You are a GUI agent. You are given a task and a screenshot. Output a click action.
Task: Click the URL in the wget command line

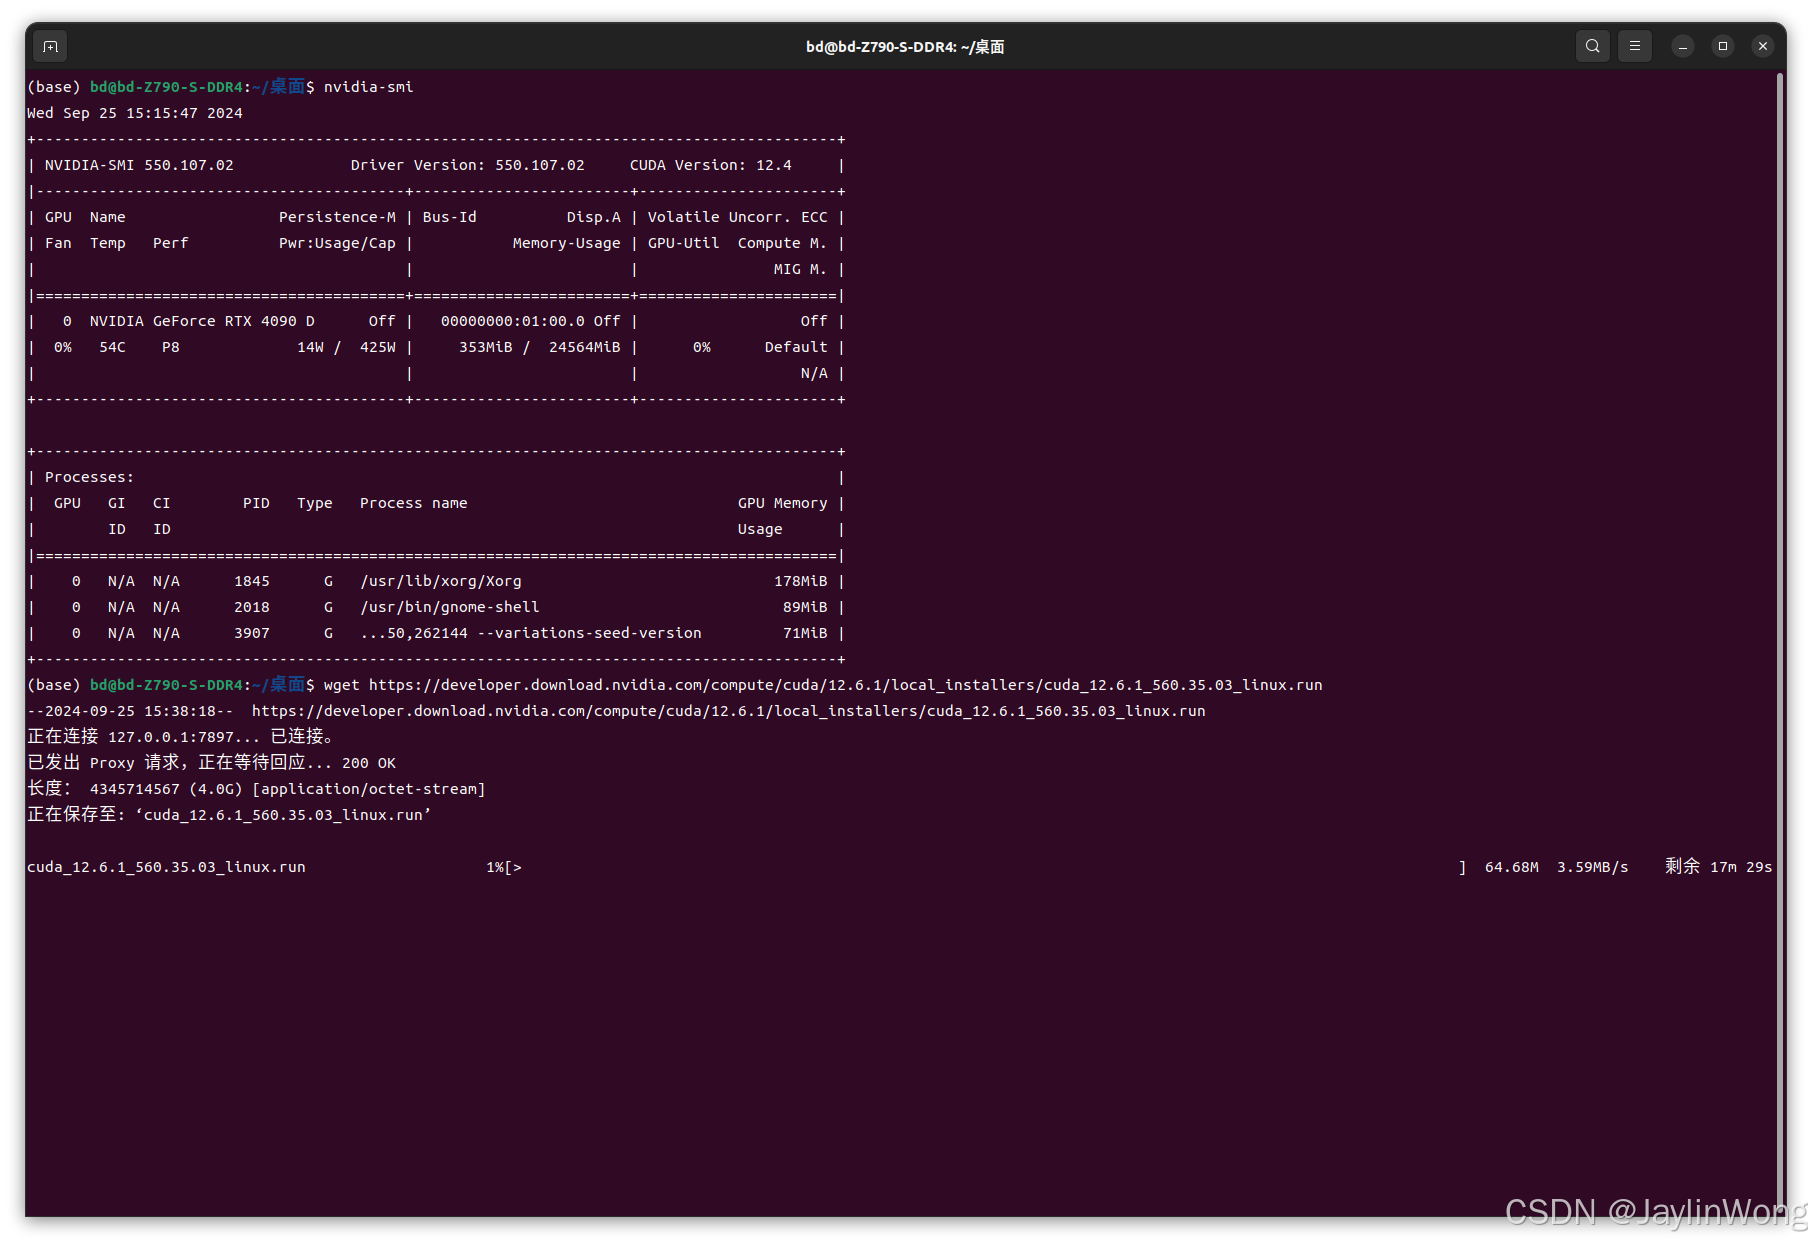tap(845, 685)
